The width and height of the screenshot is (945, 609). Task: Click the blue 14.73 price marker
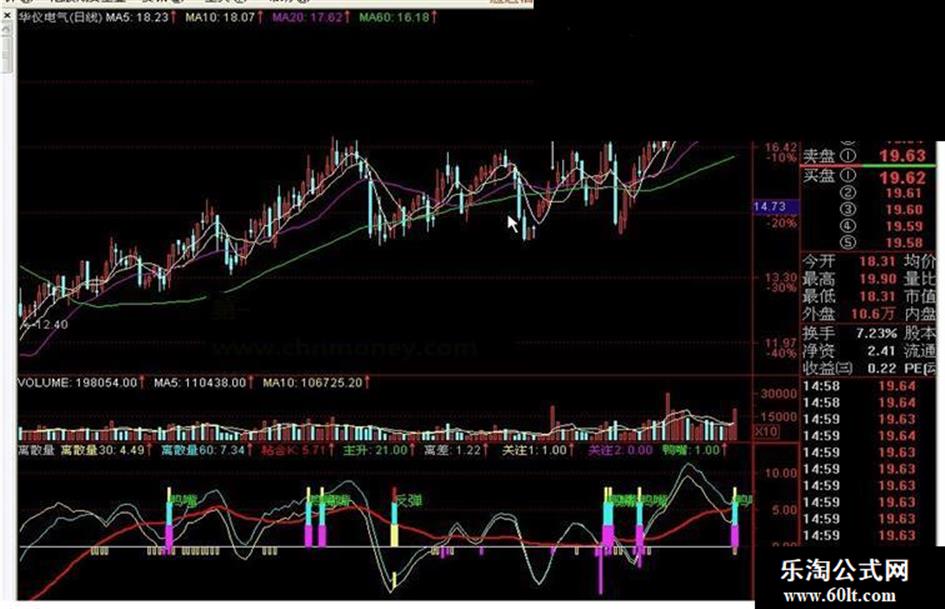point(774,207)
